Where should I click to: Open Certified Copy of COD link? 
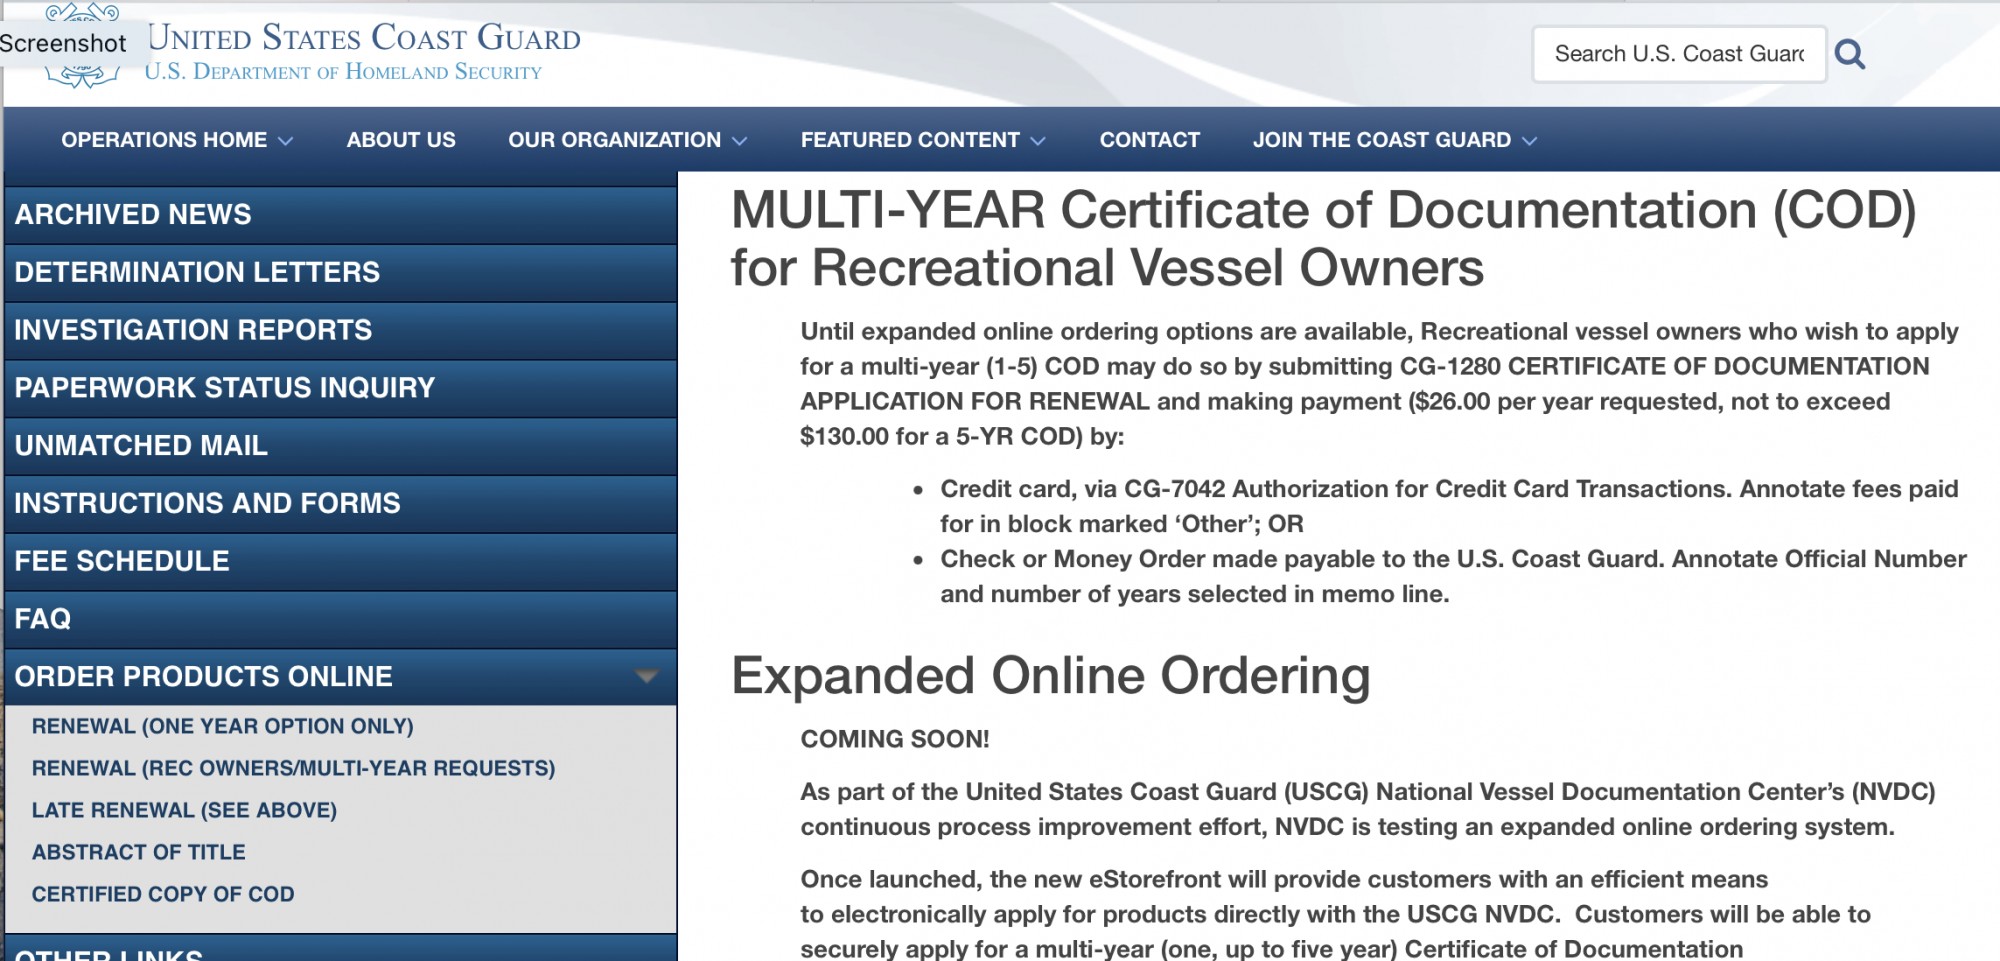coord(163,895)
